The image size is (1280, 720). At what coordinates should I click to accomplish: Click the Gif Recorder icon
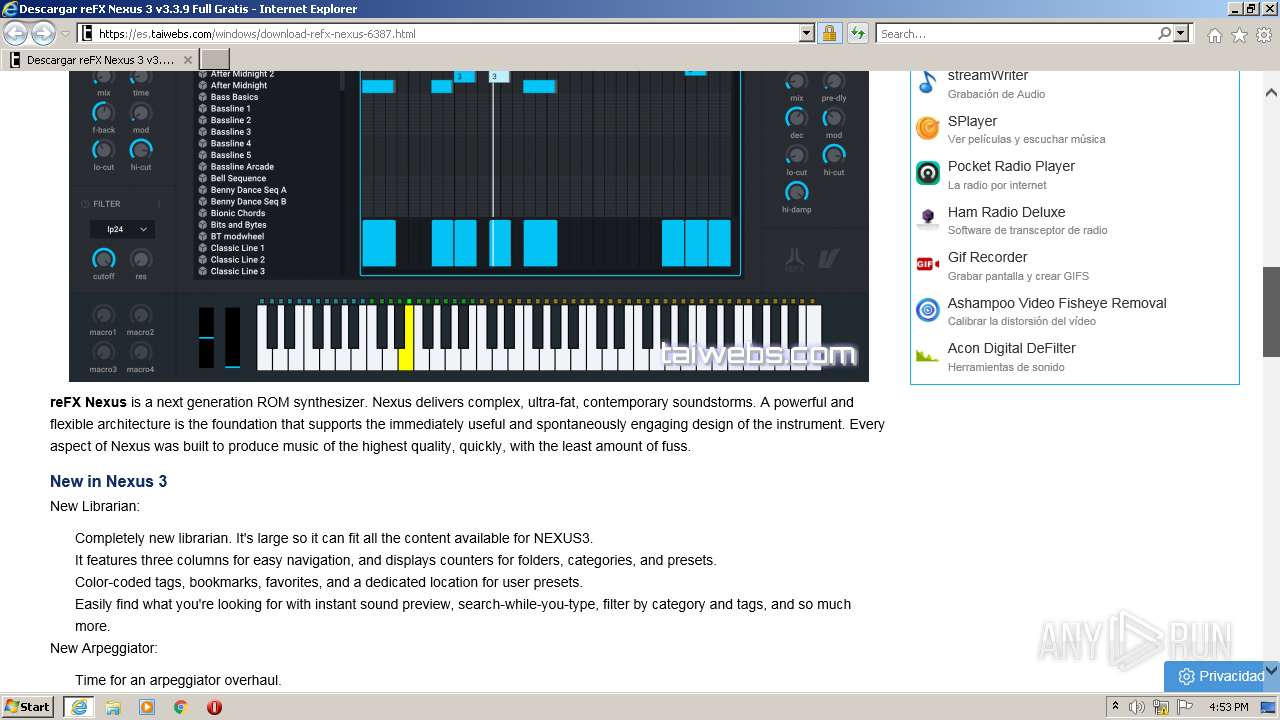click(x=928, y=264)
